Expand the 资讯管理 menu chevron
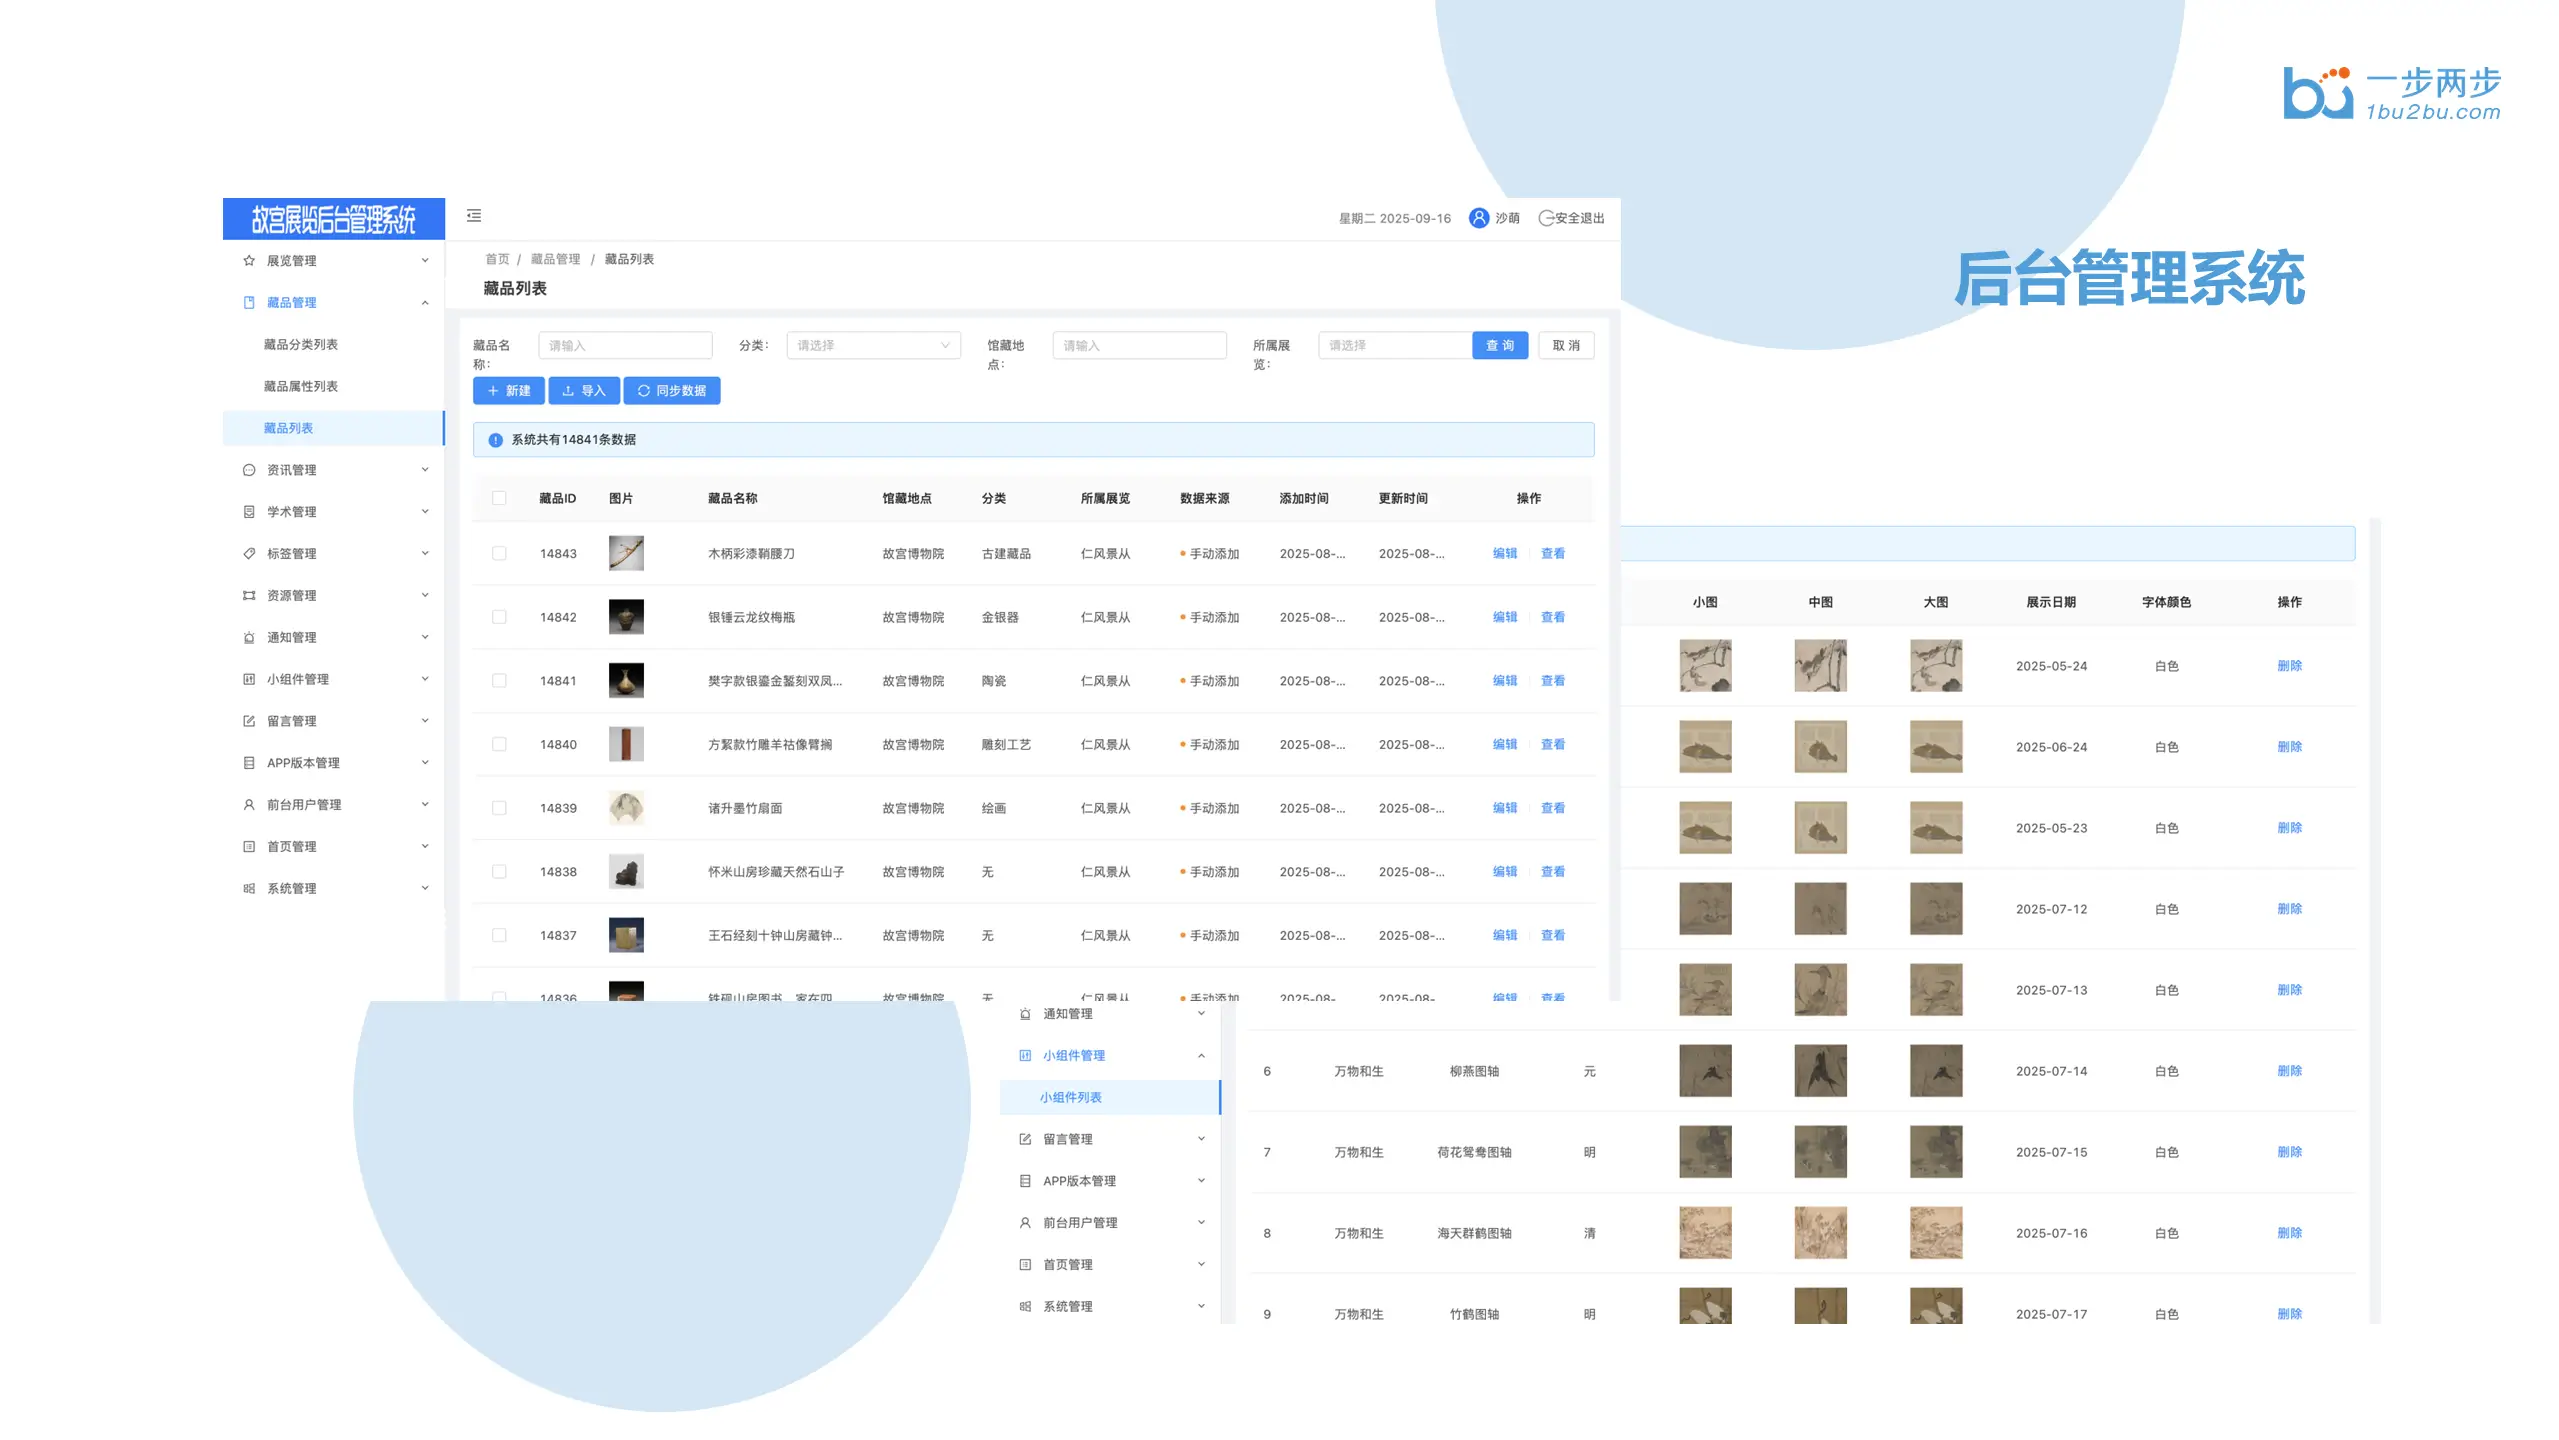The height and width of the screenshot is (1440, 2559). [x=425, y=470]
